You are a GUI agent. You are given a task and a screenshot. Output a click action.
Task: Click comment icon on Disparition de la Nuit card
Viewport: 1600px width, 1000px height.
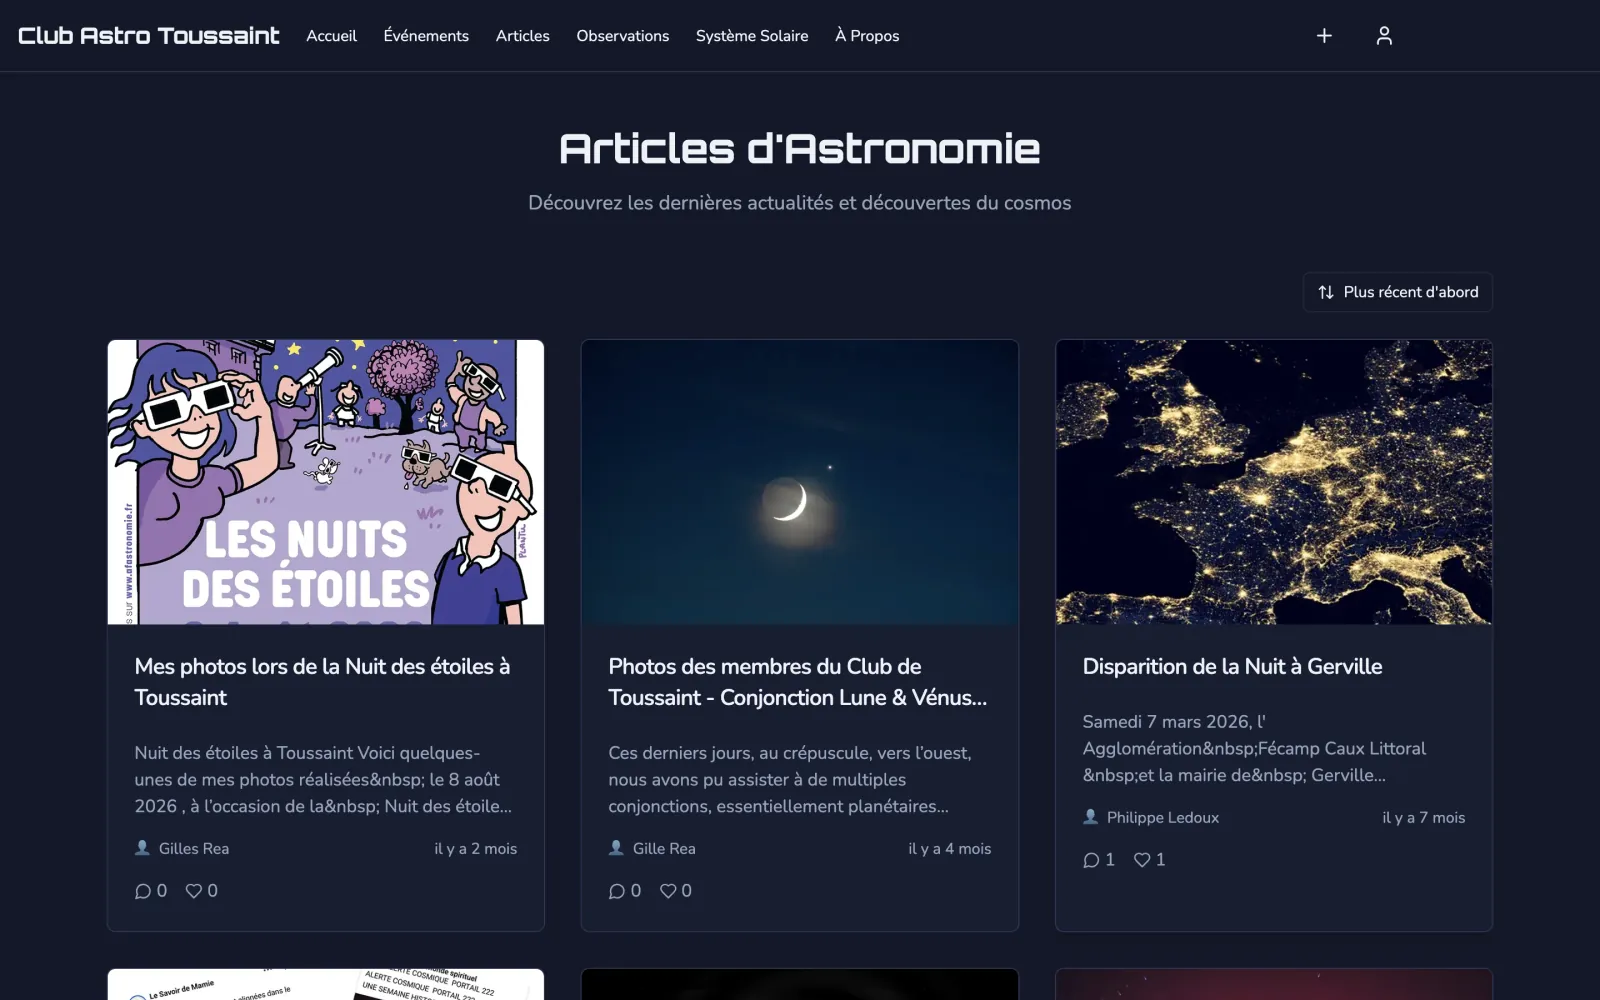[1091, 860]
